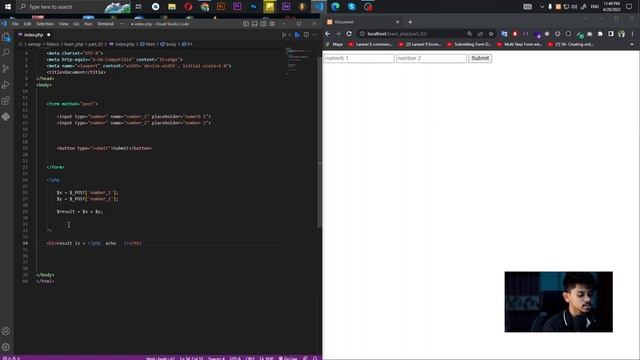Open the 'Laravel E-commerce' bookmark
The height and width of the screenshot is (360, 640).
coord(371,44)
